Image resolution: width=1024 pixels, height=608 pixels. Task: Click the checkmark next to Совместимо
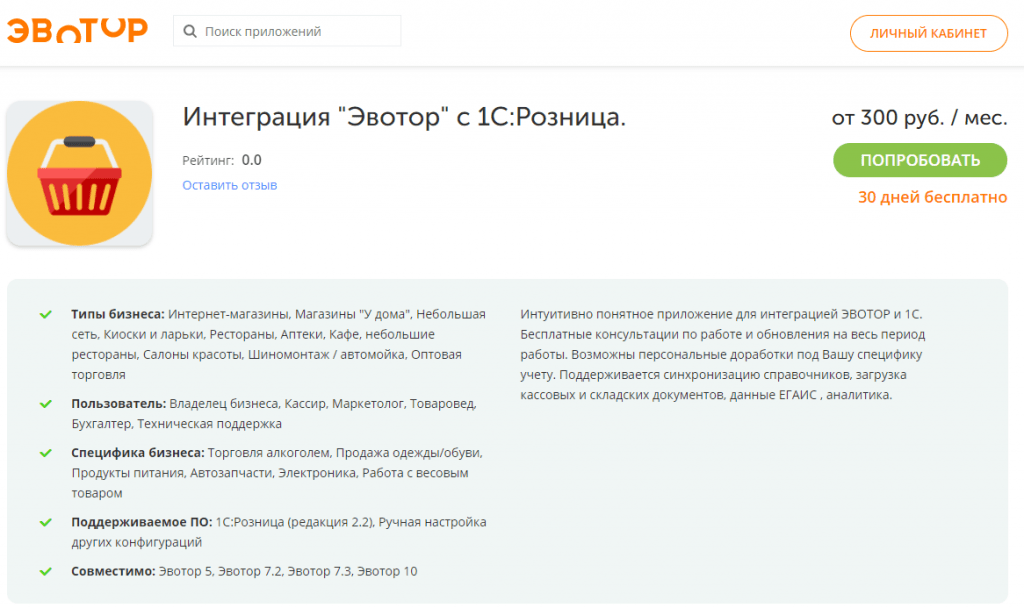click(46, 571)
